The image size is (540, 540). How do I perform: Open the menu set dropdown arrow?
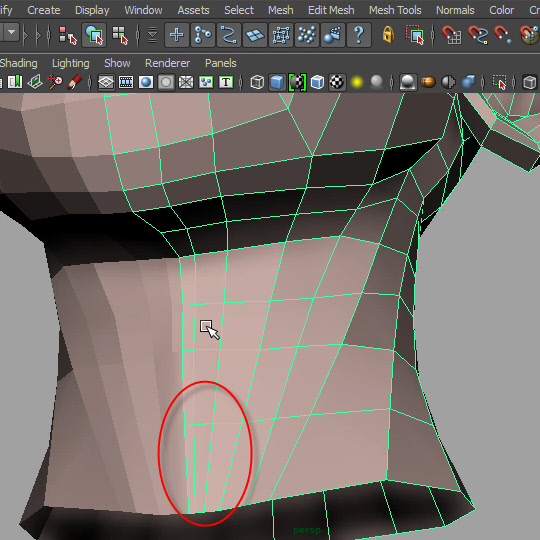pyautogui.click(x=12, y=32)
